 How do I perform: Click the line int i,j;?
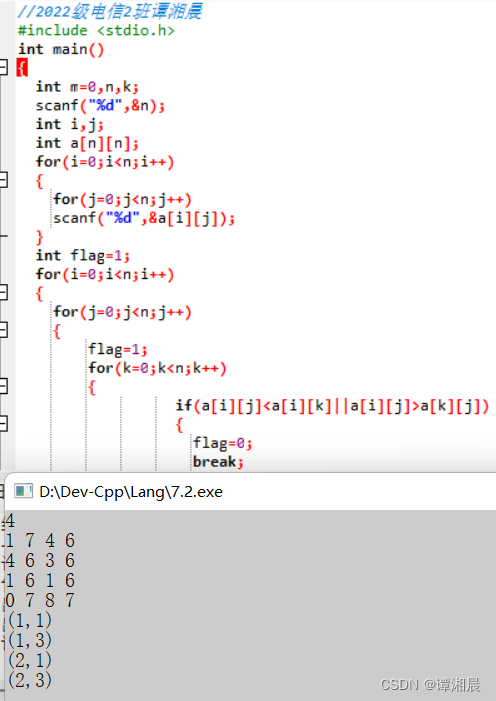point(70,124)
